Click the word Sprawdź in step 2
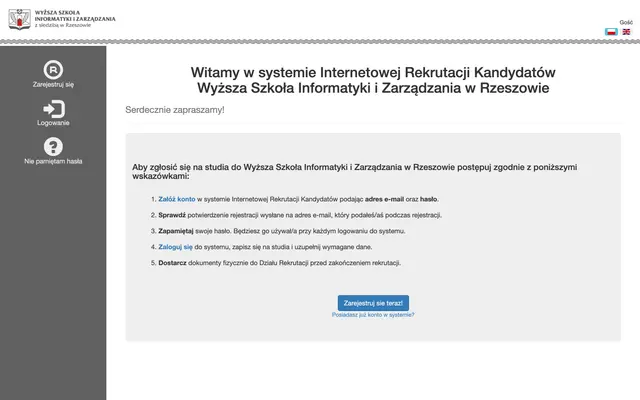This screenshot has width=640, height=400. (x=172, y=215)
